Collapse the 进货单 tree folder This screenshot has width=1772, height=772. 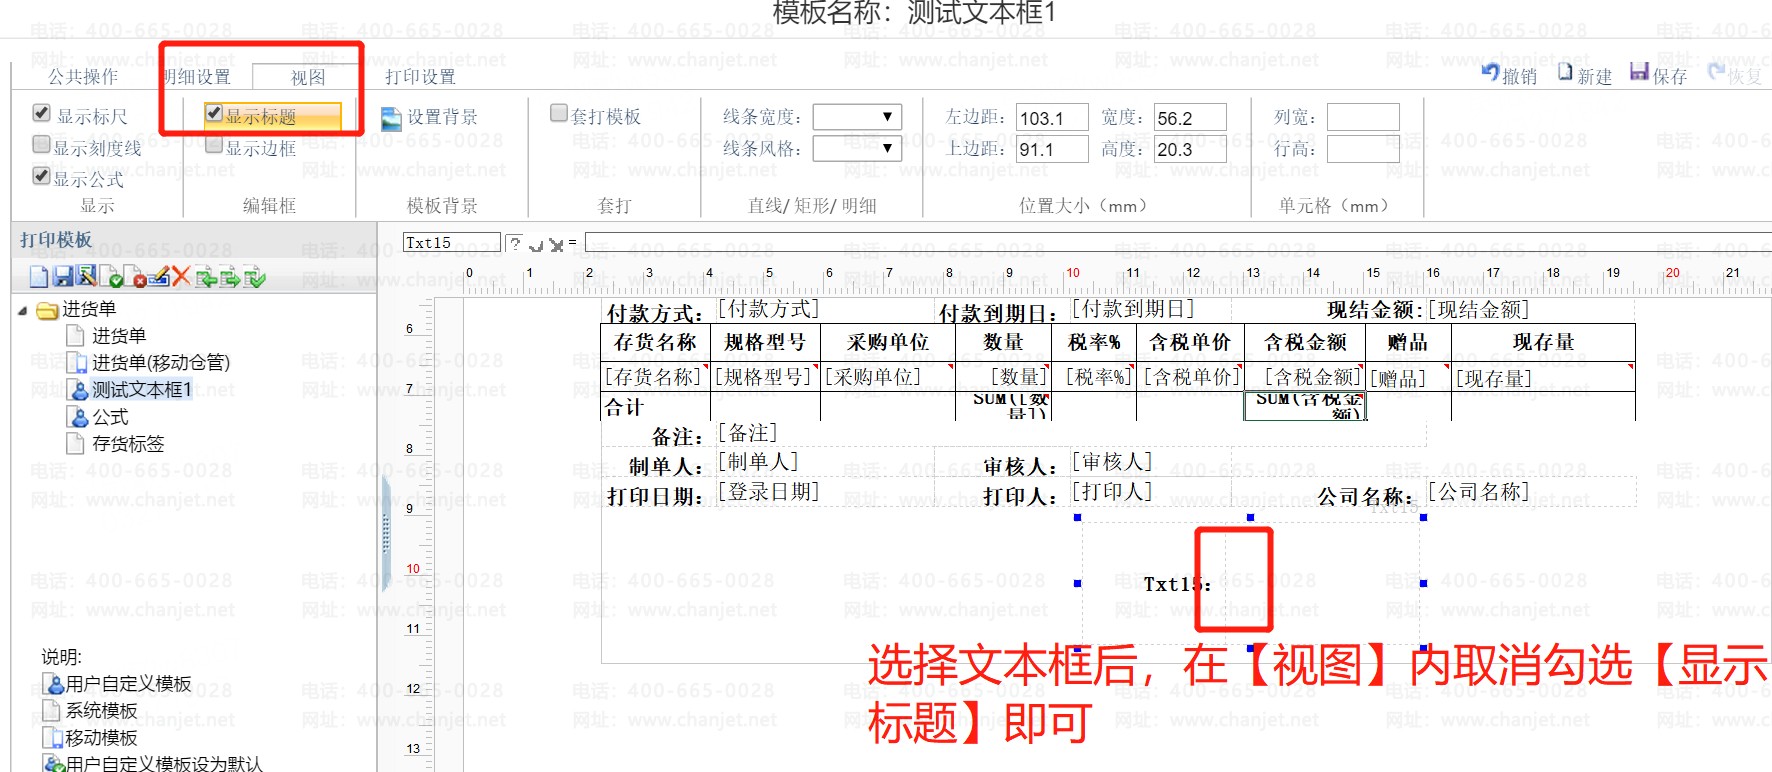point(23,311)
